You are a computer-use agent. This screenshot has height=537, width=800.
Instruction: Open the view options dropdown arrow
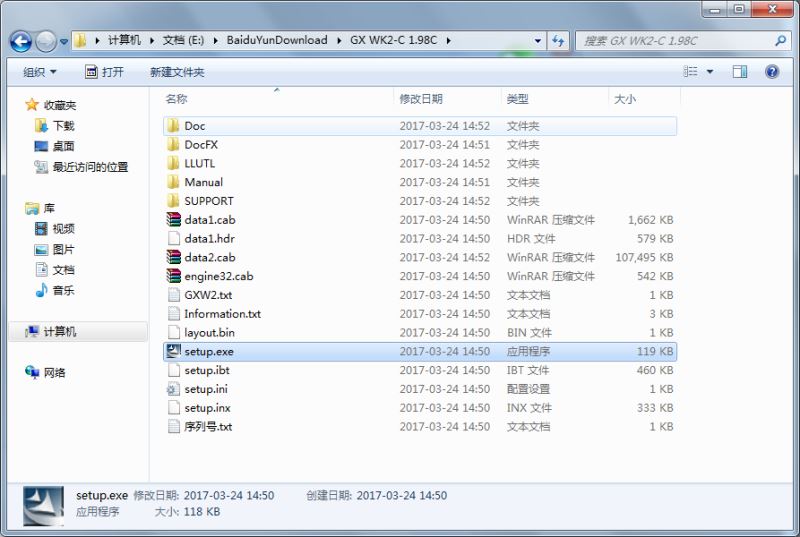(710, 72)
